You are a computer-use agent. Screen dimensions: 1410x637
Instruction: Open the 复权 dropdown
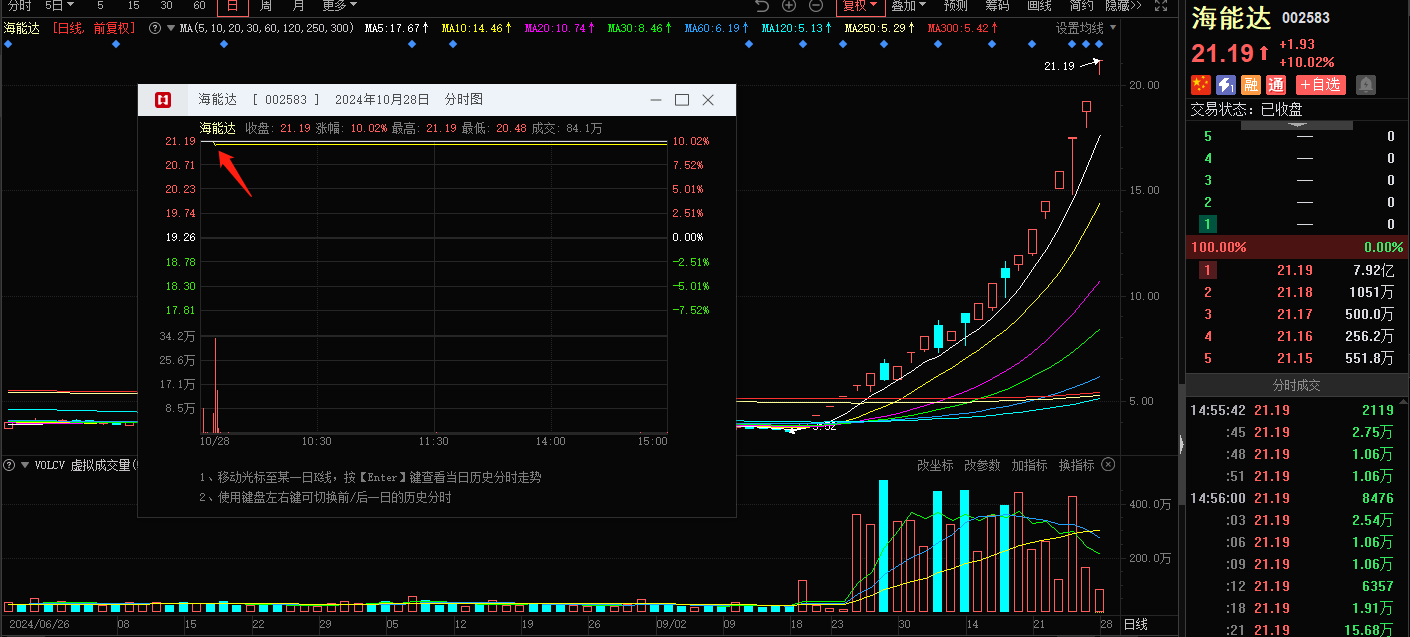click(x=859, y=6)
